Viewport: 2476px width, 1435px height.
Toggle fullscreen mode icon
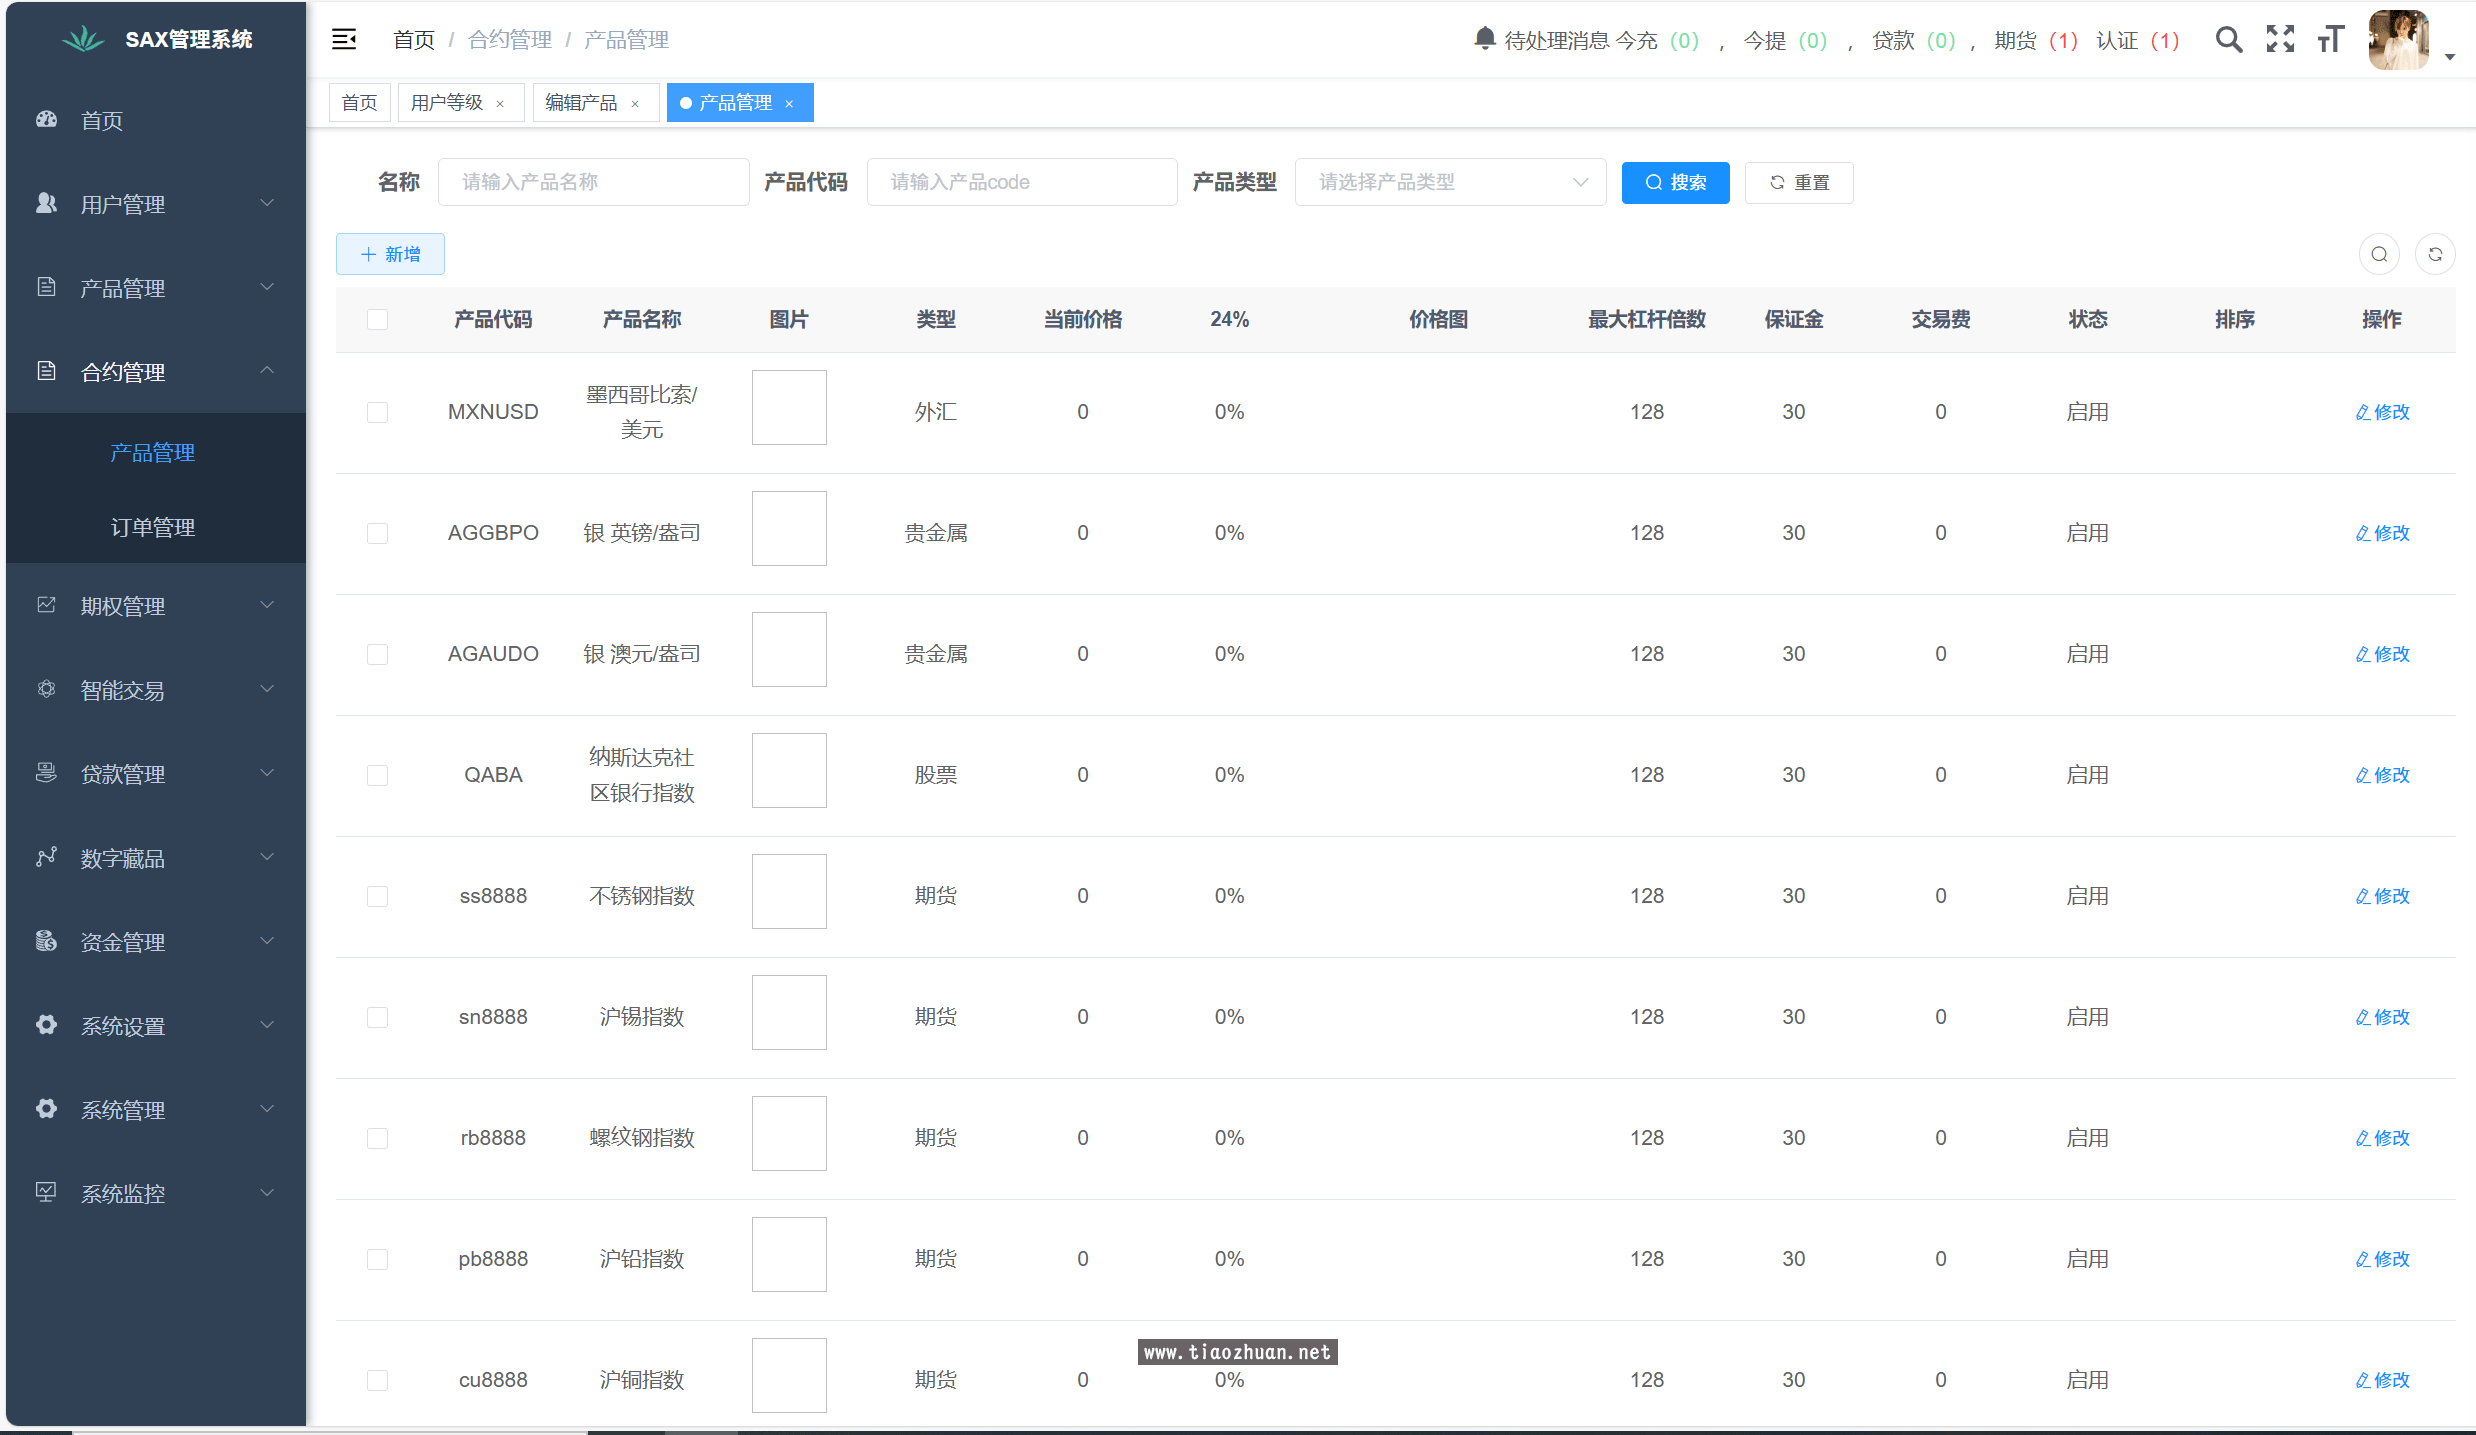[2280, 40]
